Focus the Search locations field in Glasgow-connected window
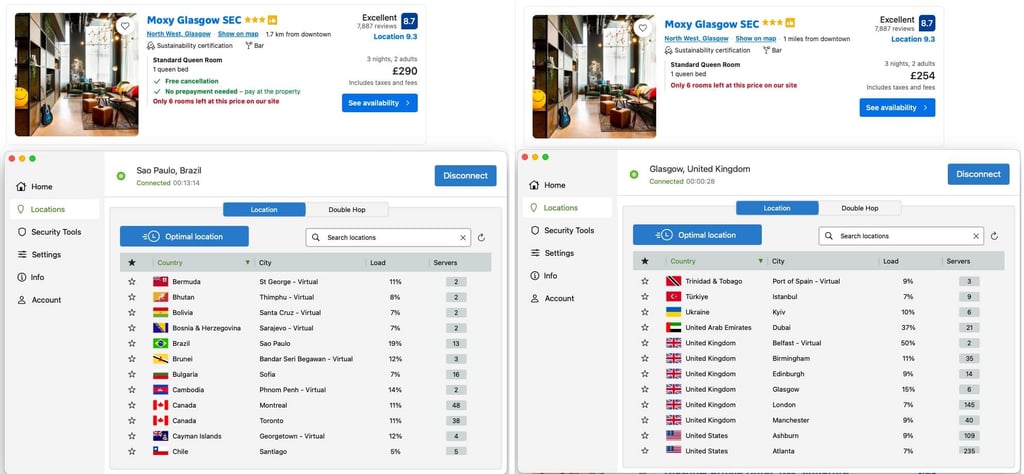This screenshot has width=1024, height=474. (901, 236)
